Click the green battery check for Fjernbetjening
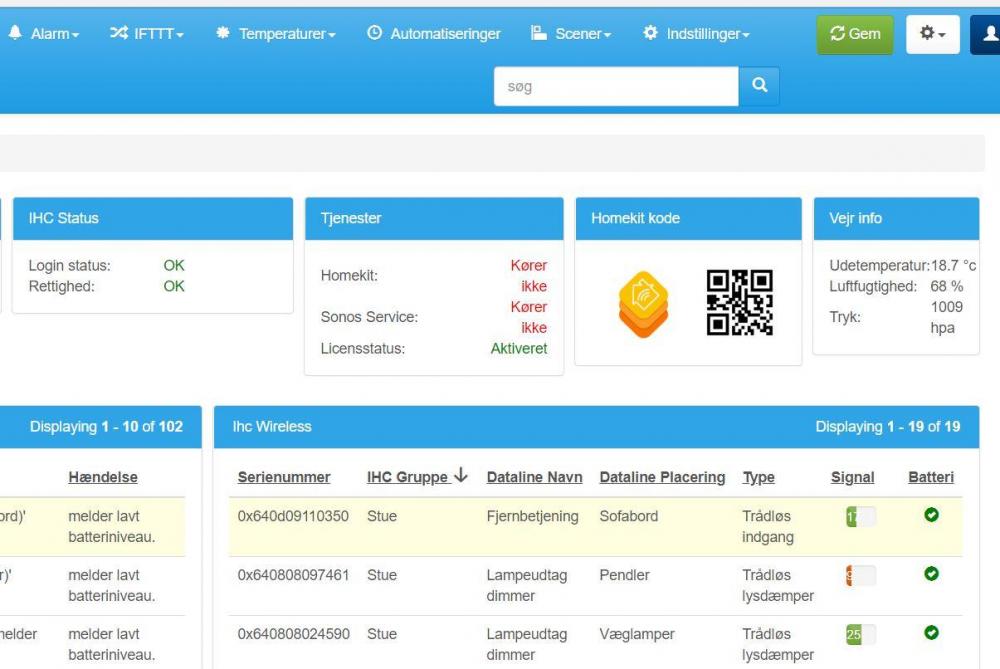The width and height of the screenshot is (1000, 669). 931,516
